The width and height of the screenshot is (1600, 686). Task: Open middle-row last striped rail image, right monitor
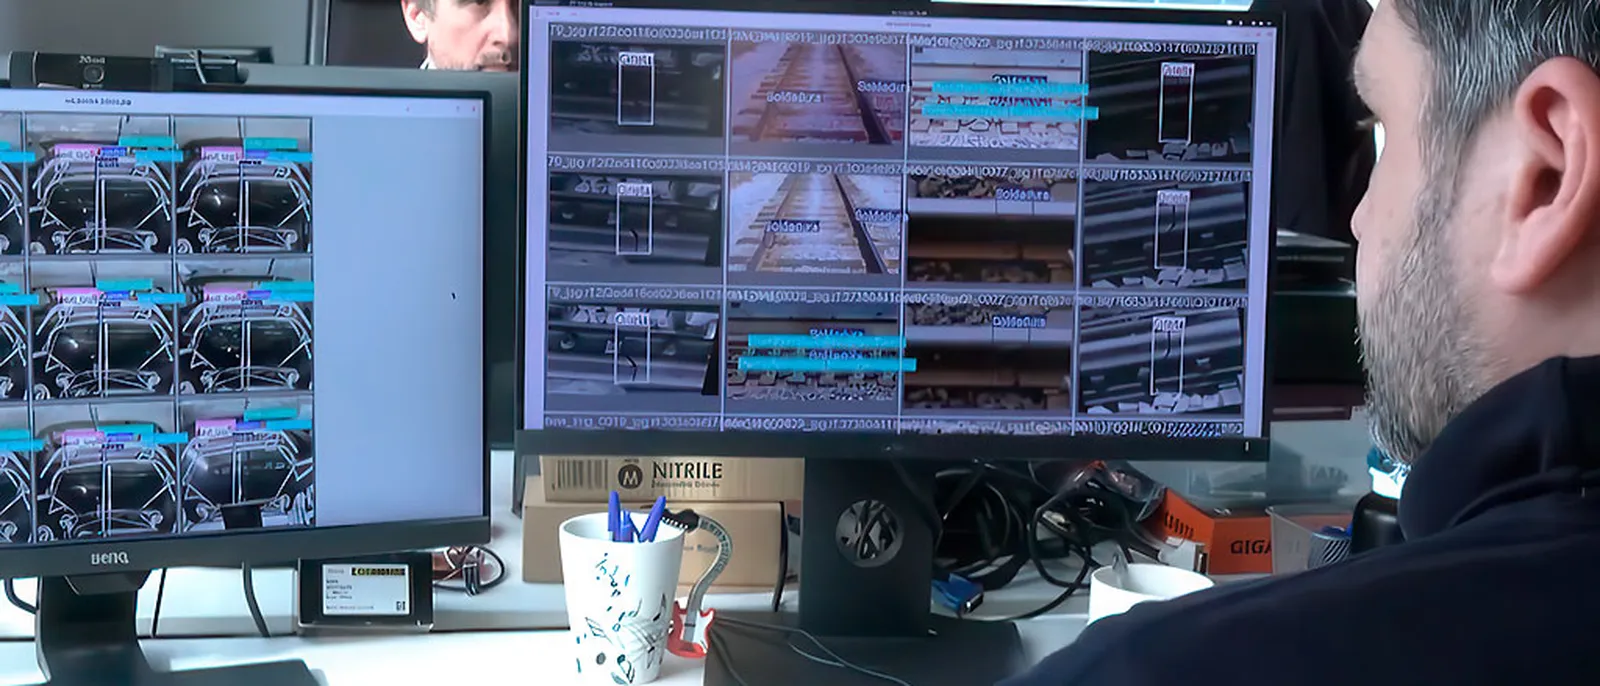point(1165,236)
